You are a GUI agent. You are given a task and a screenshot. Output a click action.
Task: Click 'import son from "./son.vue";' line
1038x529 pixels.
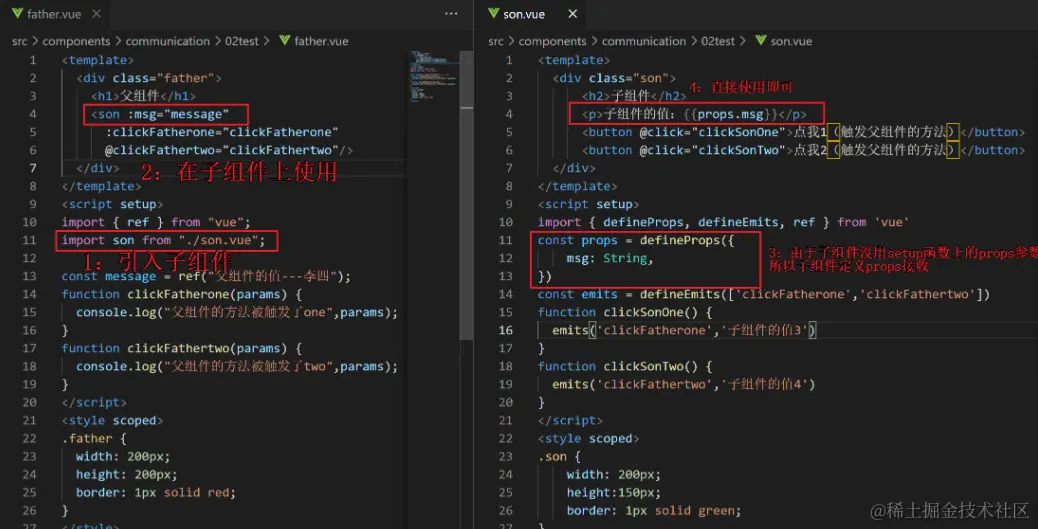click(x=164, y=240)
